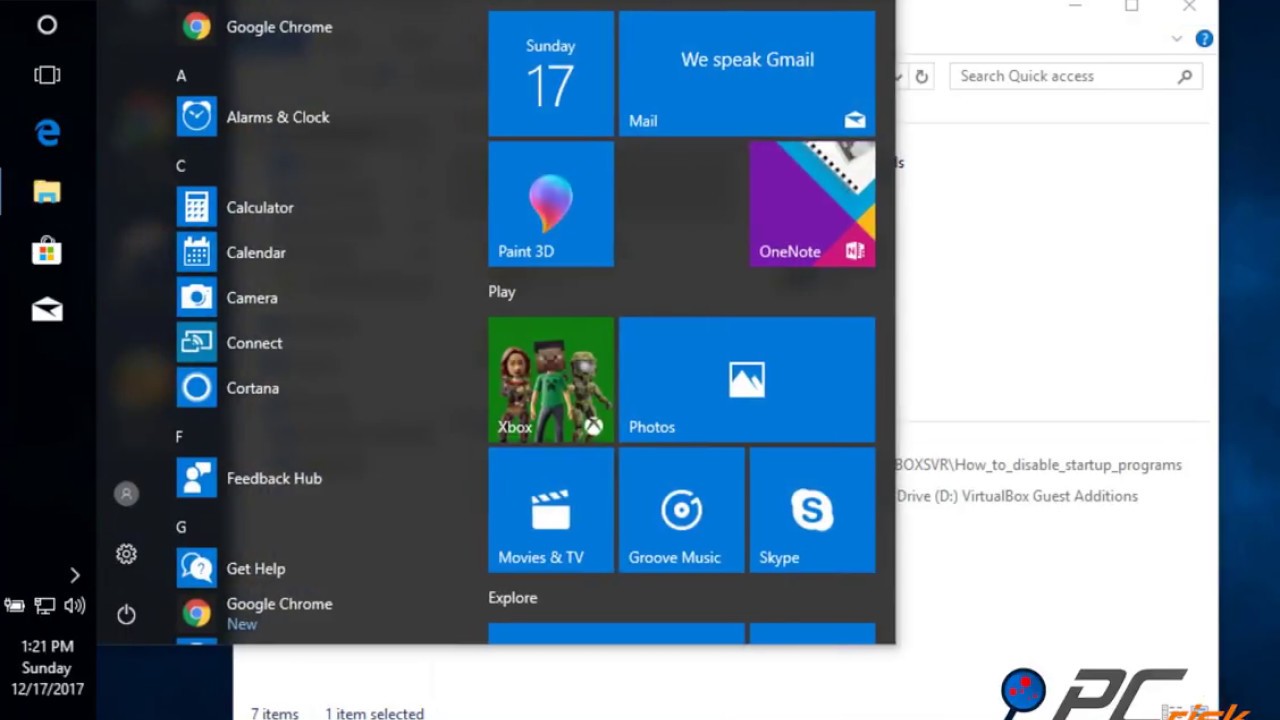Open Start menu Settings gear
1280x720 pixels.
coord(126,554)
